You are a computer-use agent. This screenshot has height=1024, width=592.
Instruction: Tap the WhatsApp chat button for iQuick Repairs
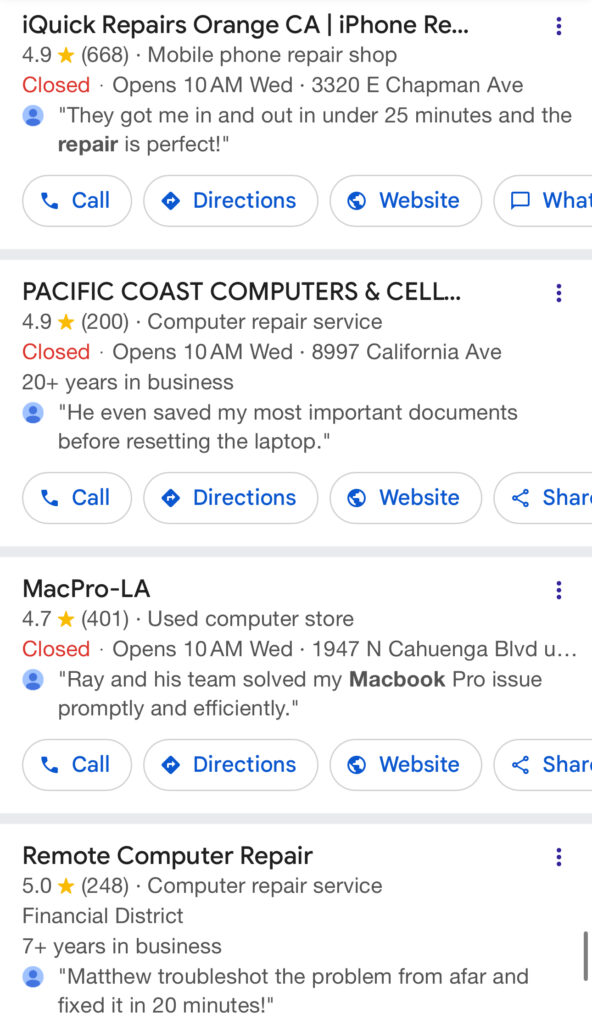543,200
